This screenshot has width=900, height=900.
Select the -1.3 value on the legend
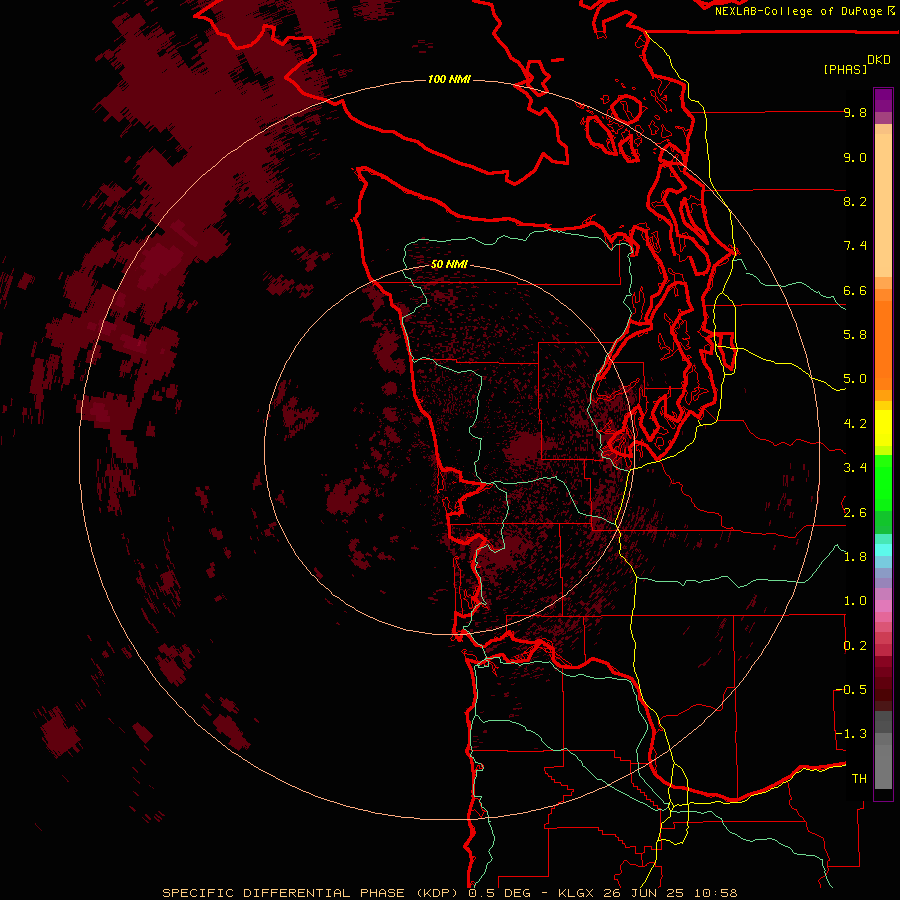click(851, 734)
